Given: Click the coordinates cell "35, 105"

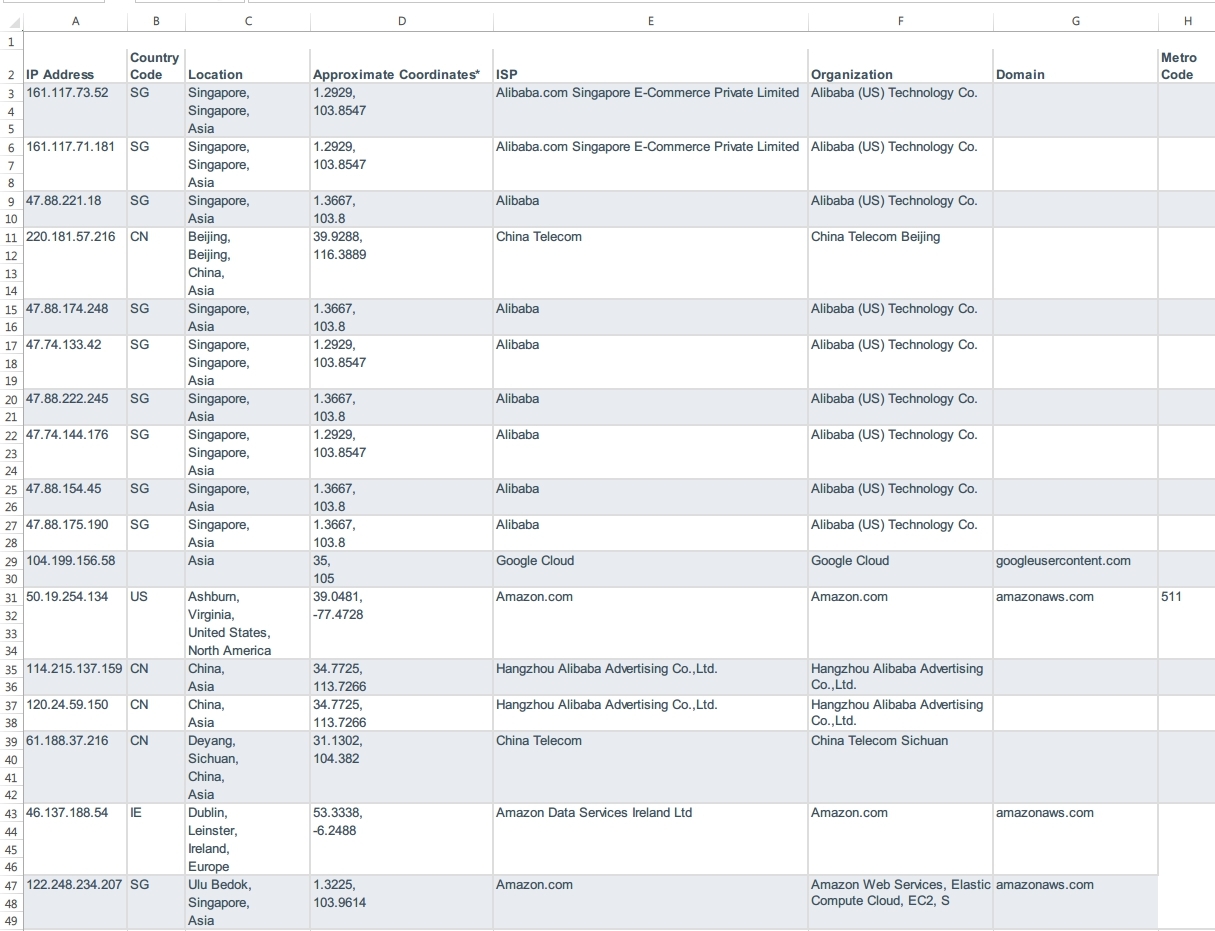Looking at the screenshot, I should coord(401,569).
